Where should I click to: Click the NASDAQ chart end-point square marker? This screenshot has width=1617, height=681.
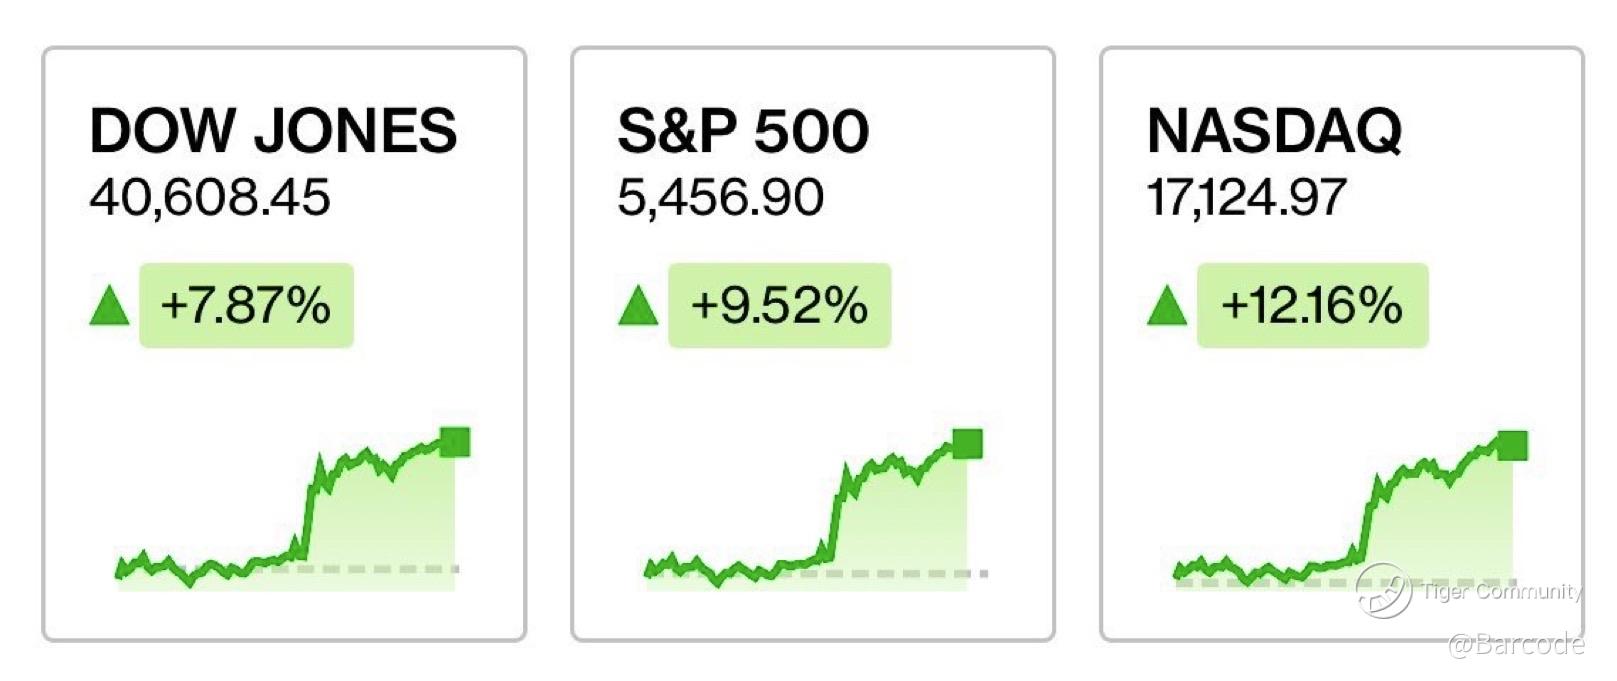1512,445
